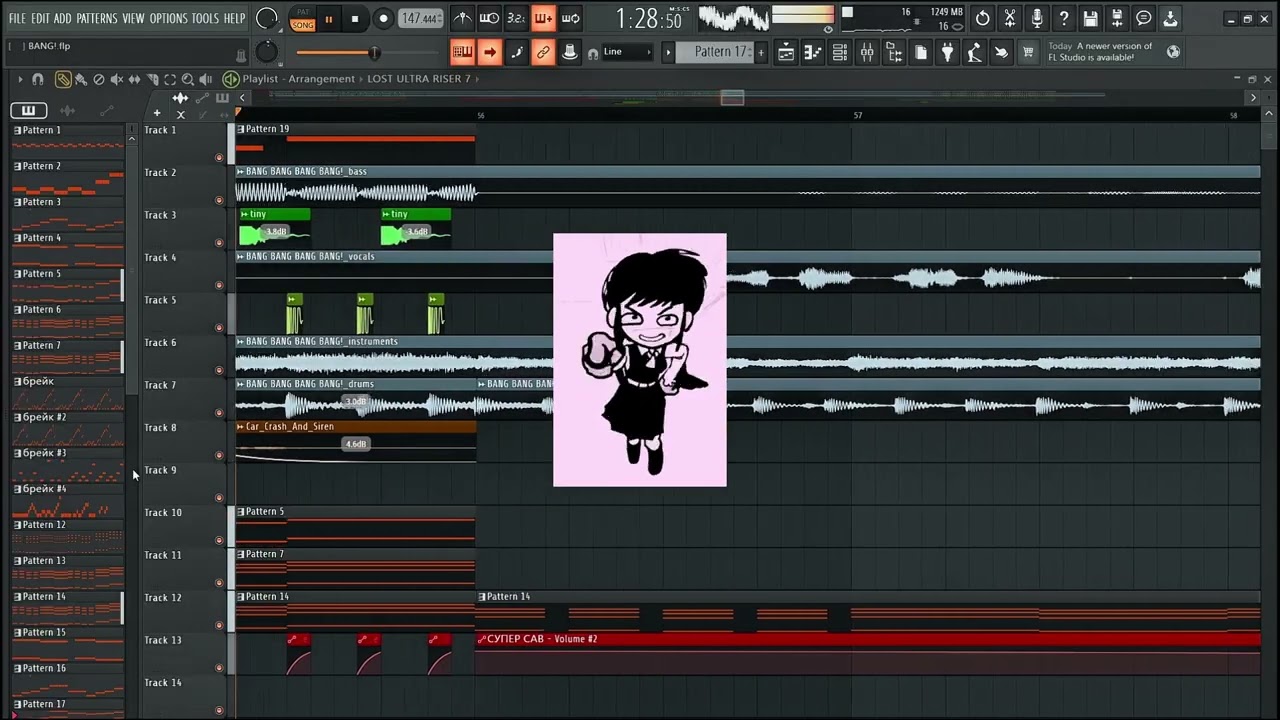
Task: Open the piano roll view icon
Action: (x=813, y=53)
